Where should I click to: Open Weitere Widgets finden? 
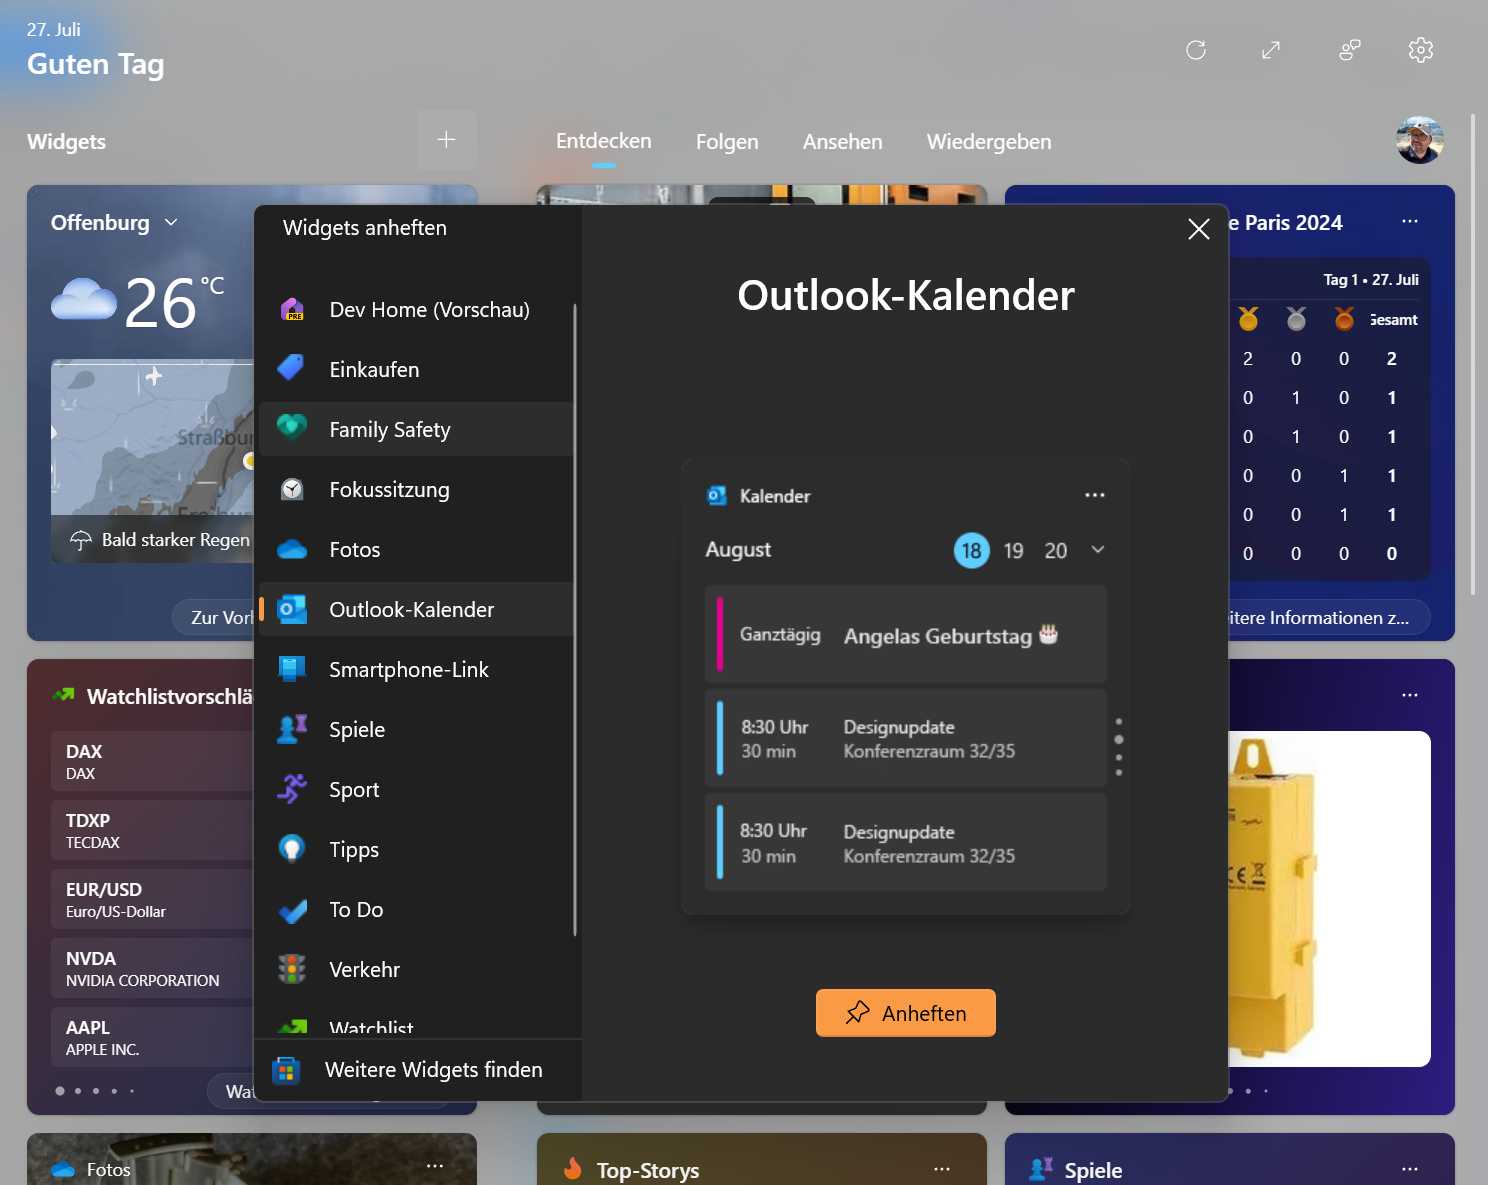coord(432,1069)
